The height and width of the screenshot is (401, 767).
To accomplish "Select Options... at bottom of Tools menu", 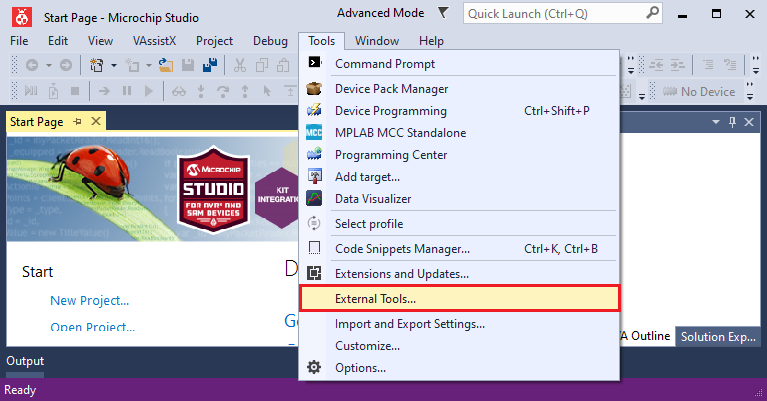I will point(459,368).
